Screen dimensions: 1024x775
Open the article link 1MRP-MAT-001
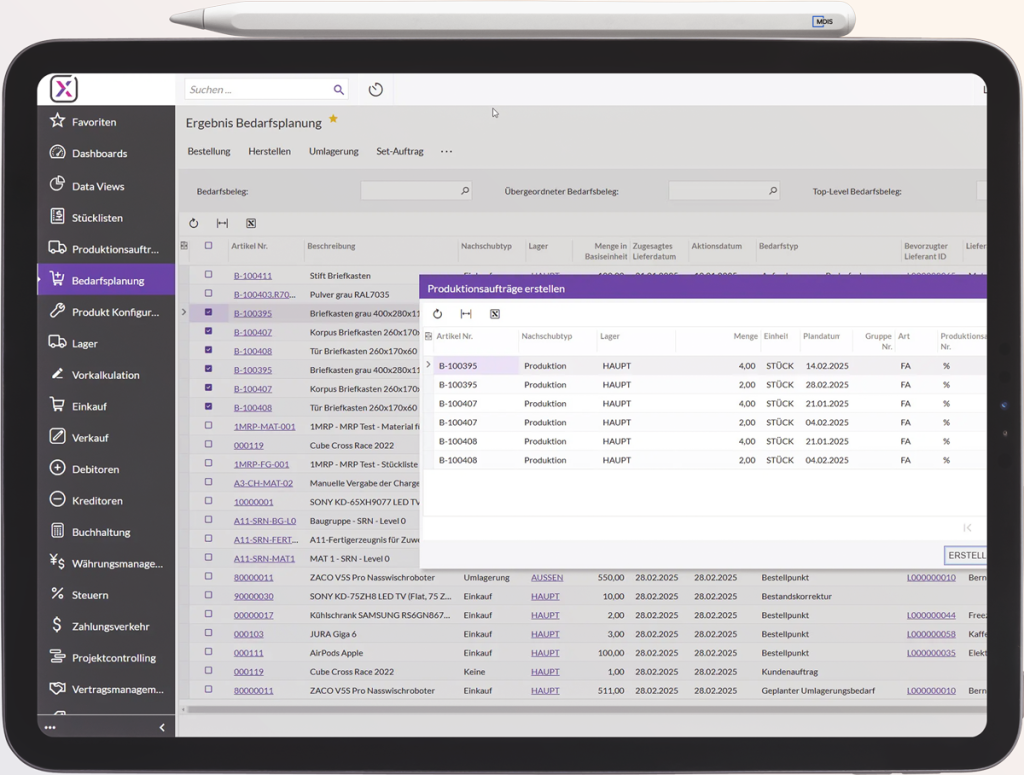pyautogui.click(x=264, y=426)
